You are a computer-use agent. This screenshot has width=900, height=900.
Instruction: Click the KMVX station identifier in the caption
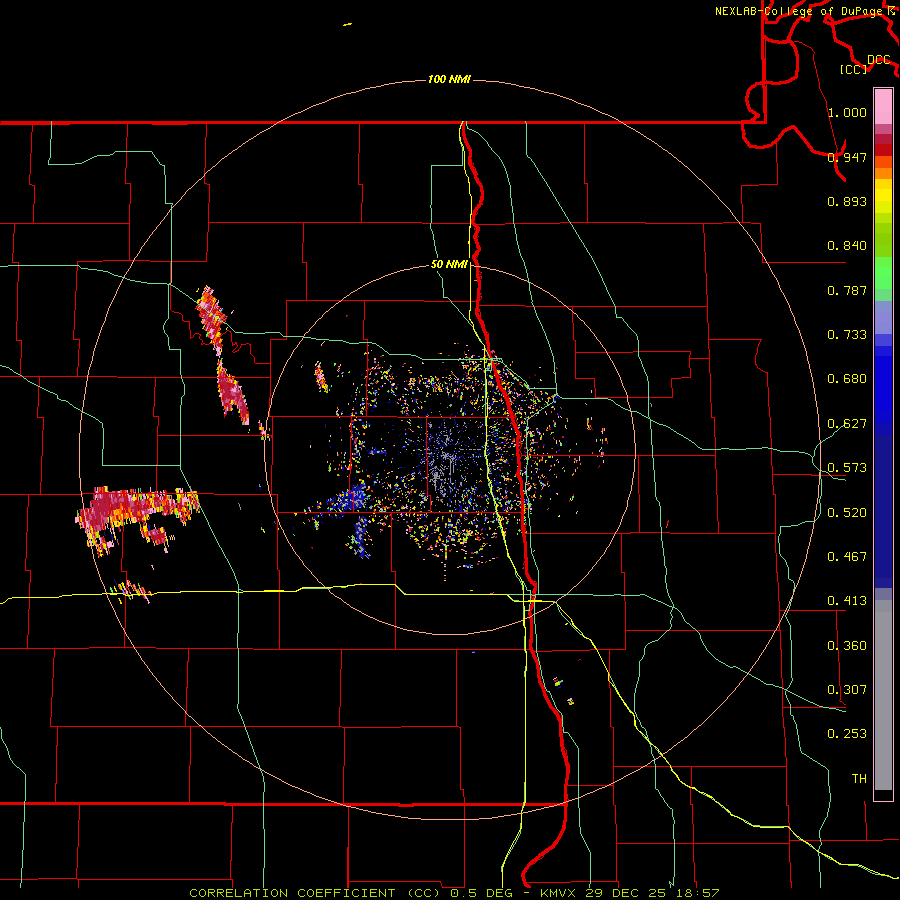(x=558, y=893)
